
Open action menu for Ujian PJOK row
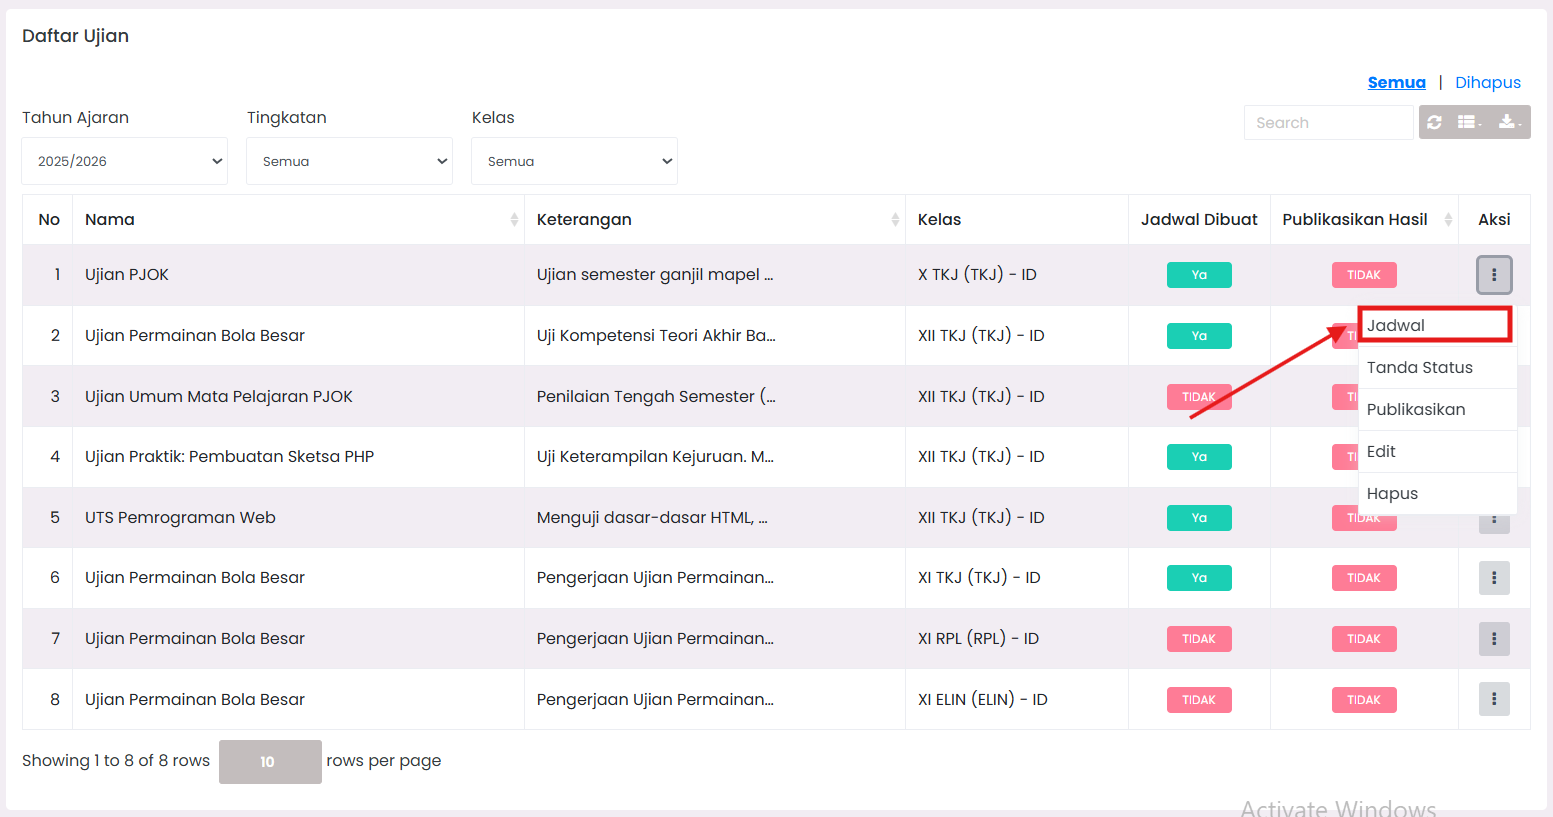[1494, 275]
